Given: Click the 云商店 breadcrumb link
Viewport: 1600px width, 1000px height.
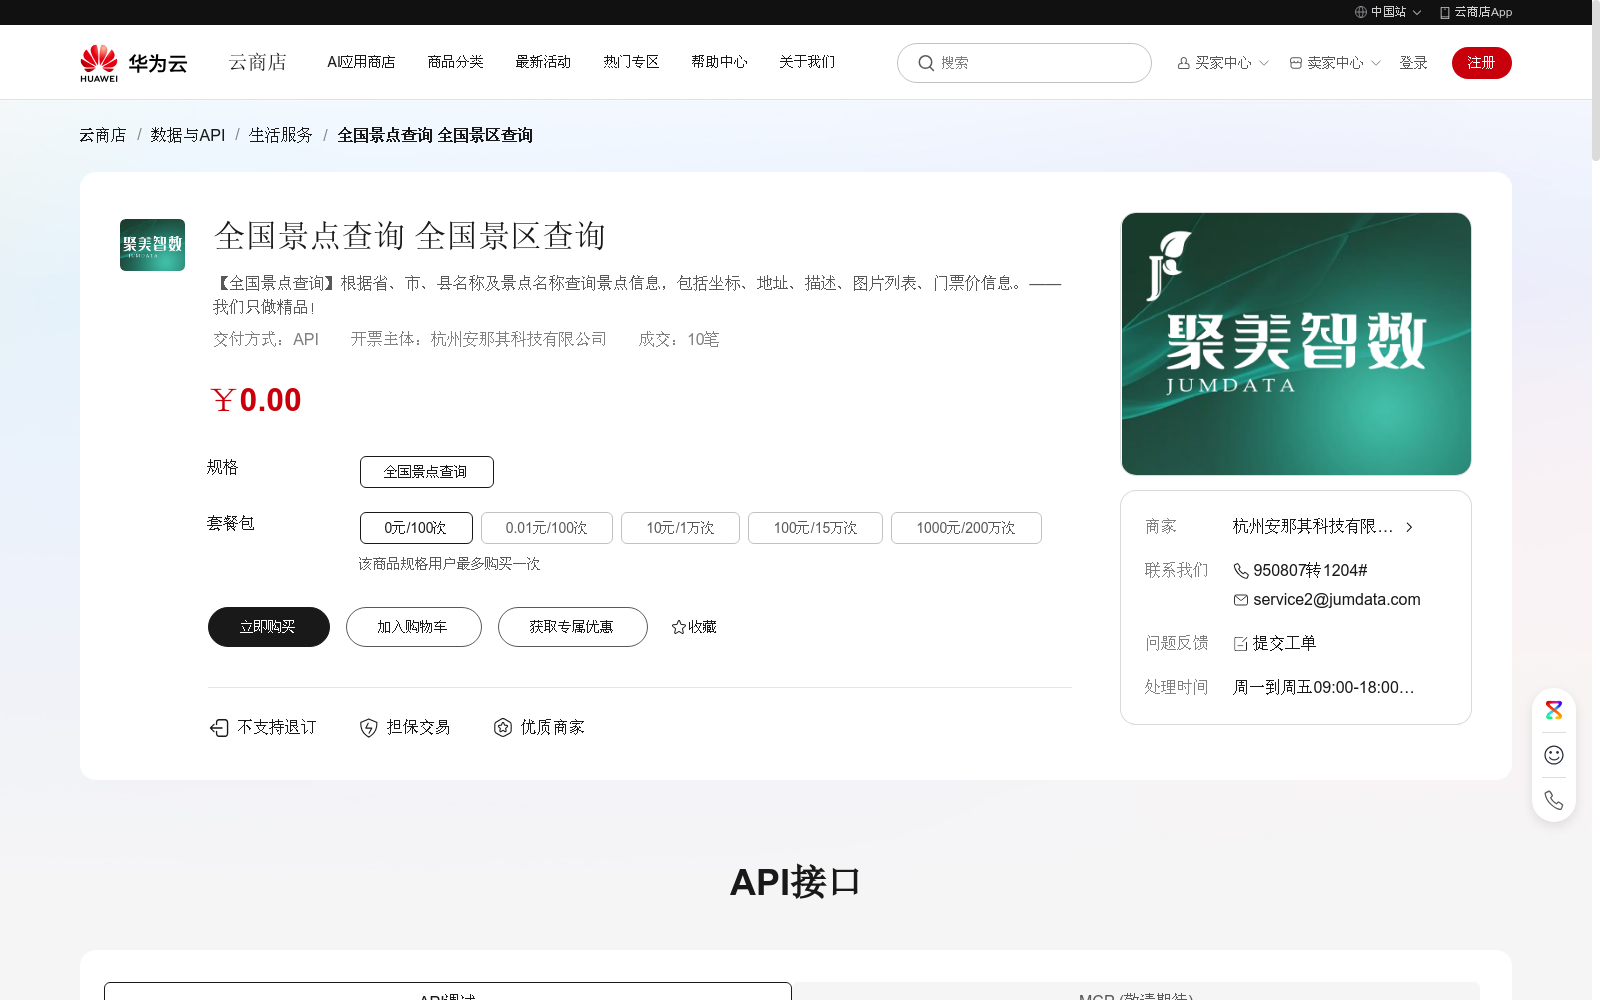Looking at the screenshot, I should (103, 135).
